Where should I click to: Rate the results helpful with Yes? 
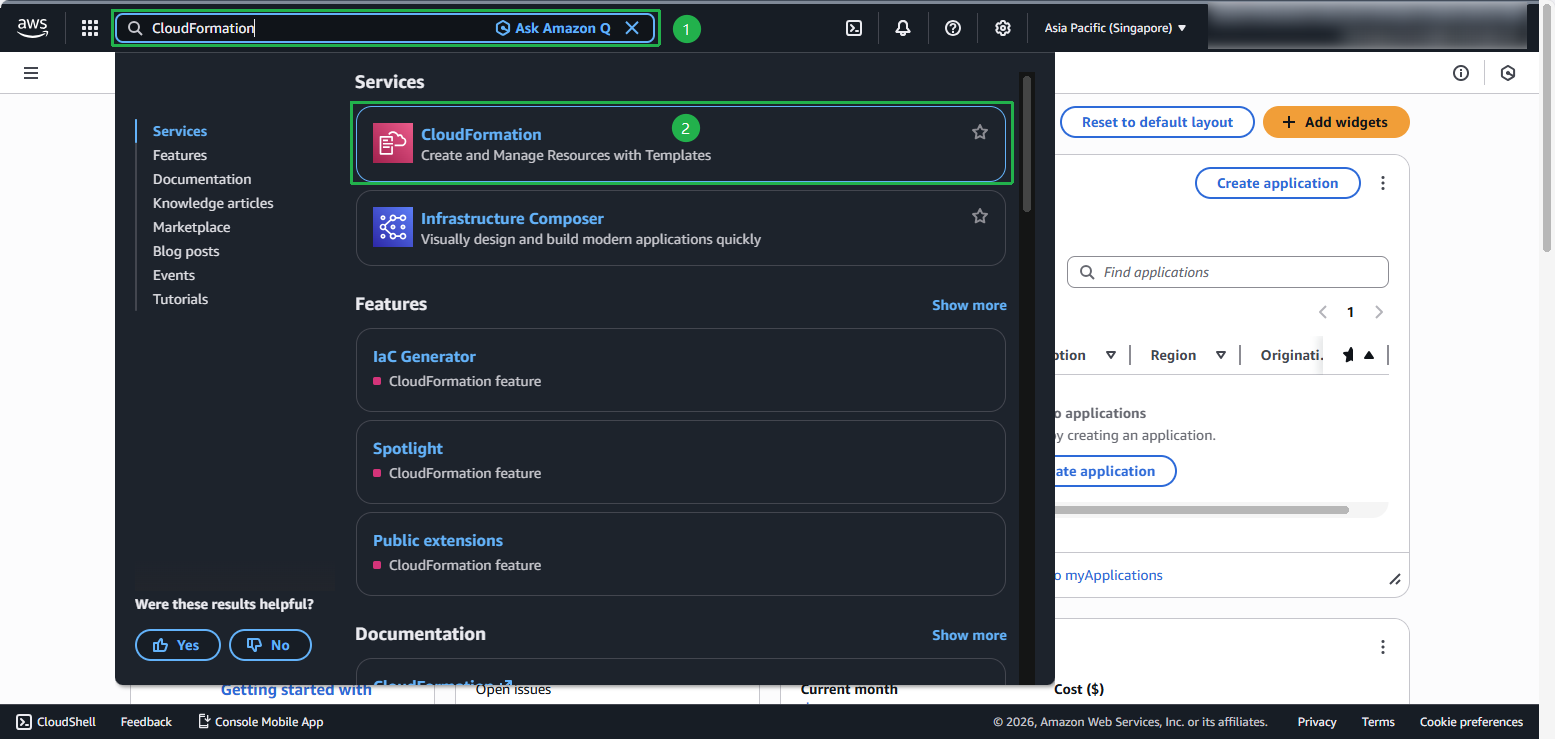coord(177,644)
